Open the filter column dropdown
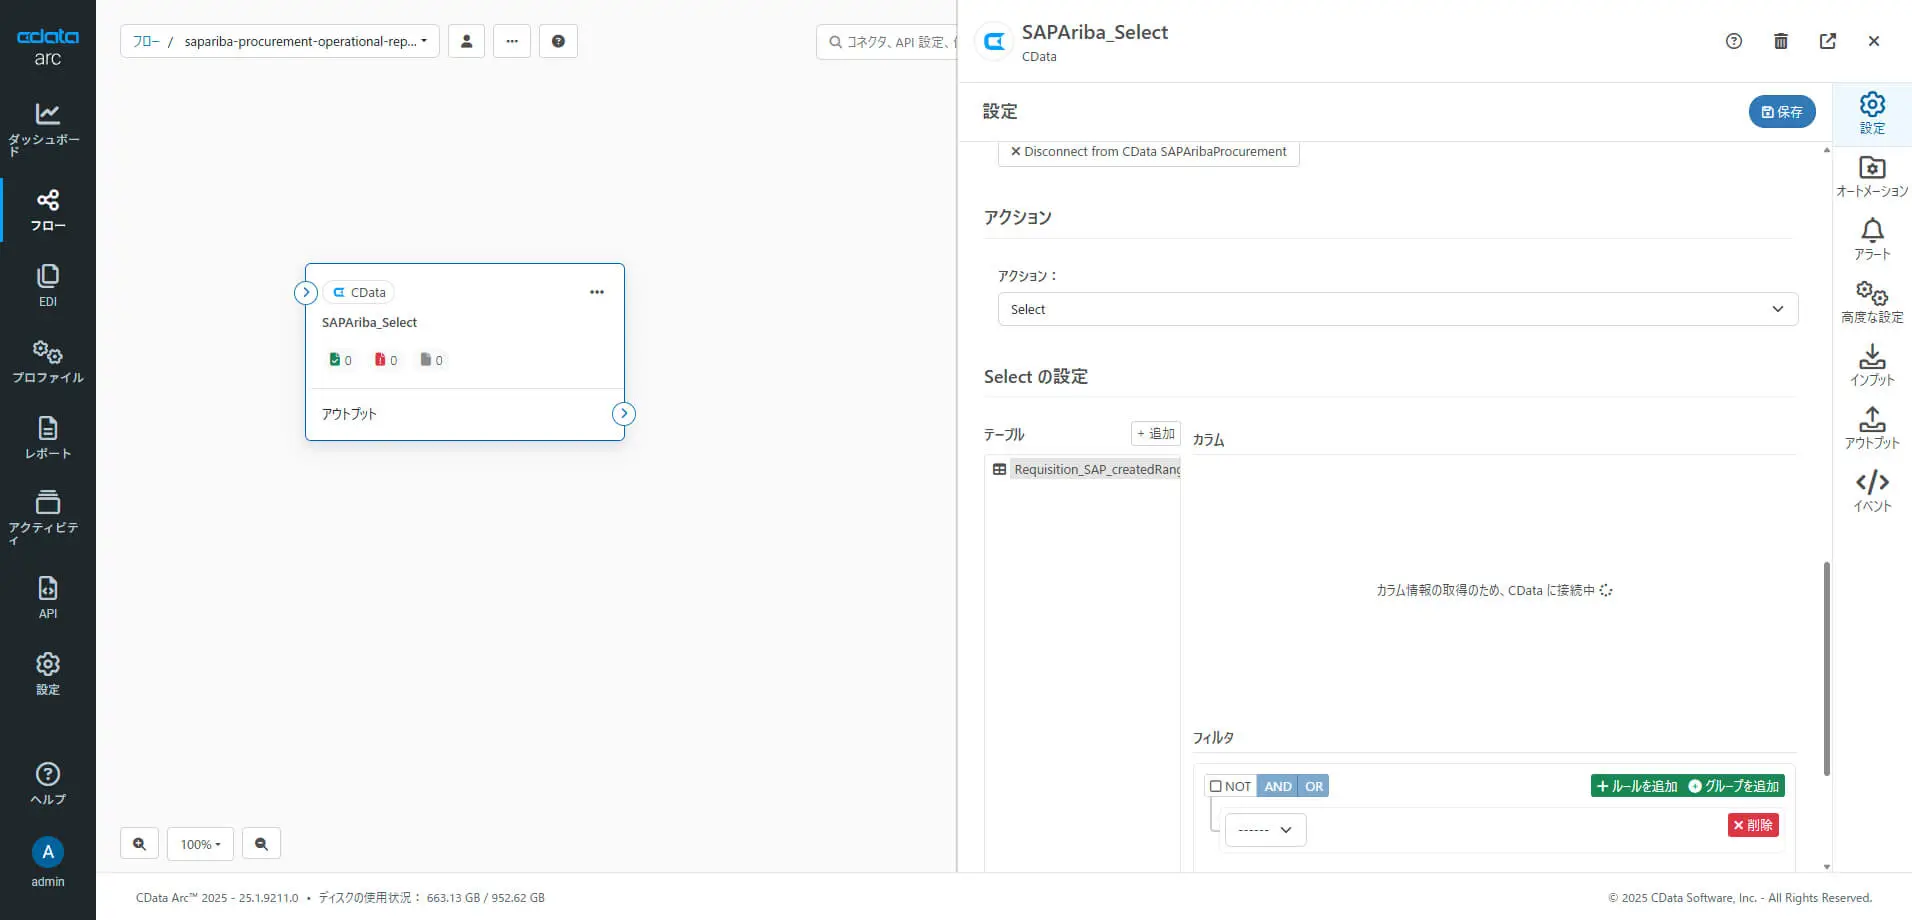 point(1265,830)
